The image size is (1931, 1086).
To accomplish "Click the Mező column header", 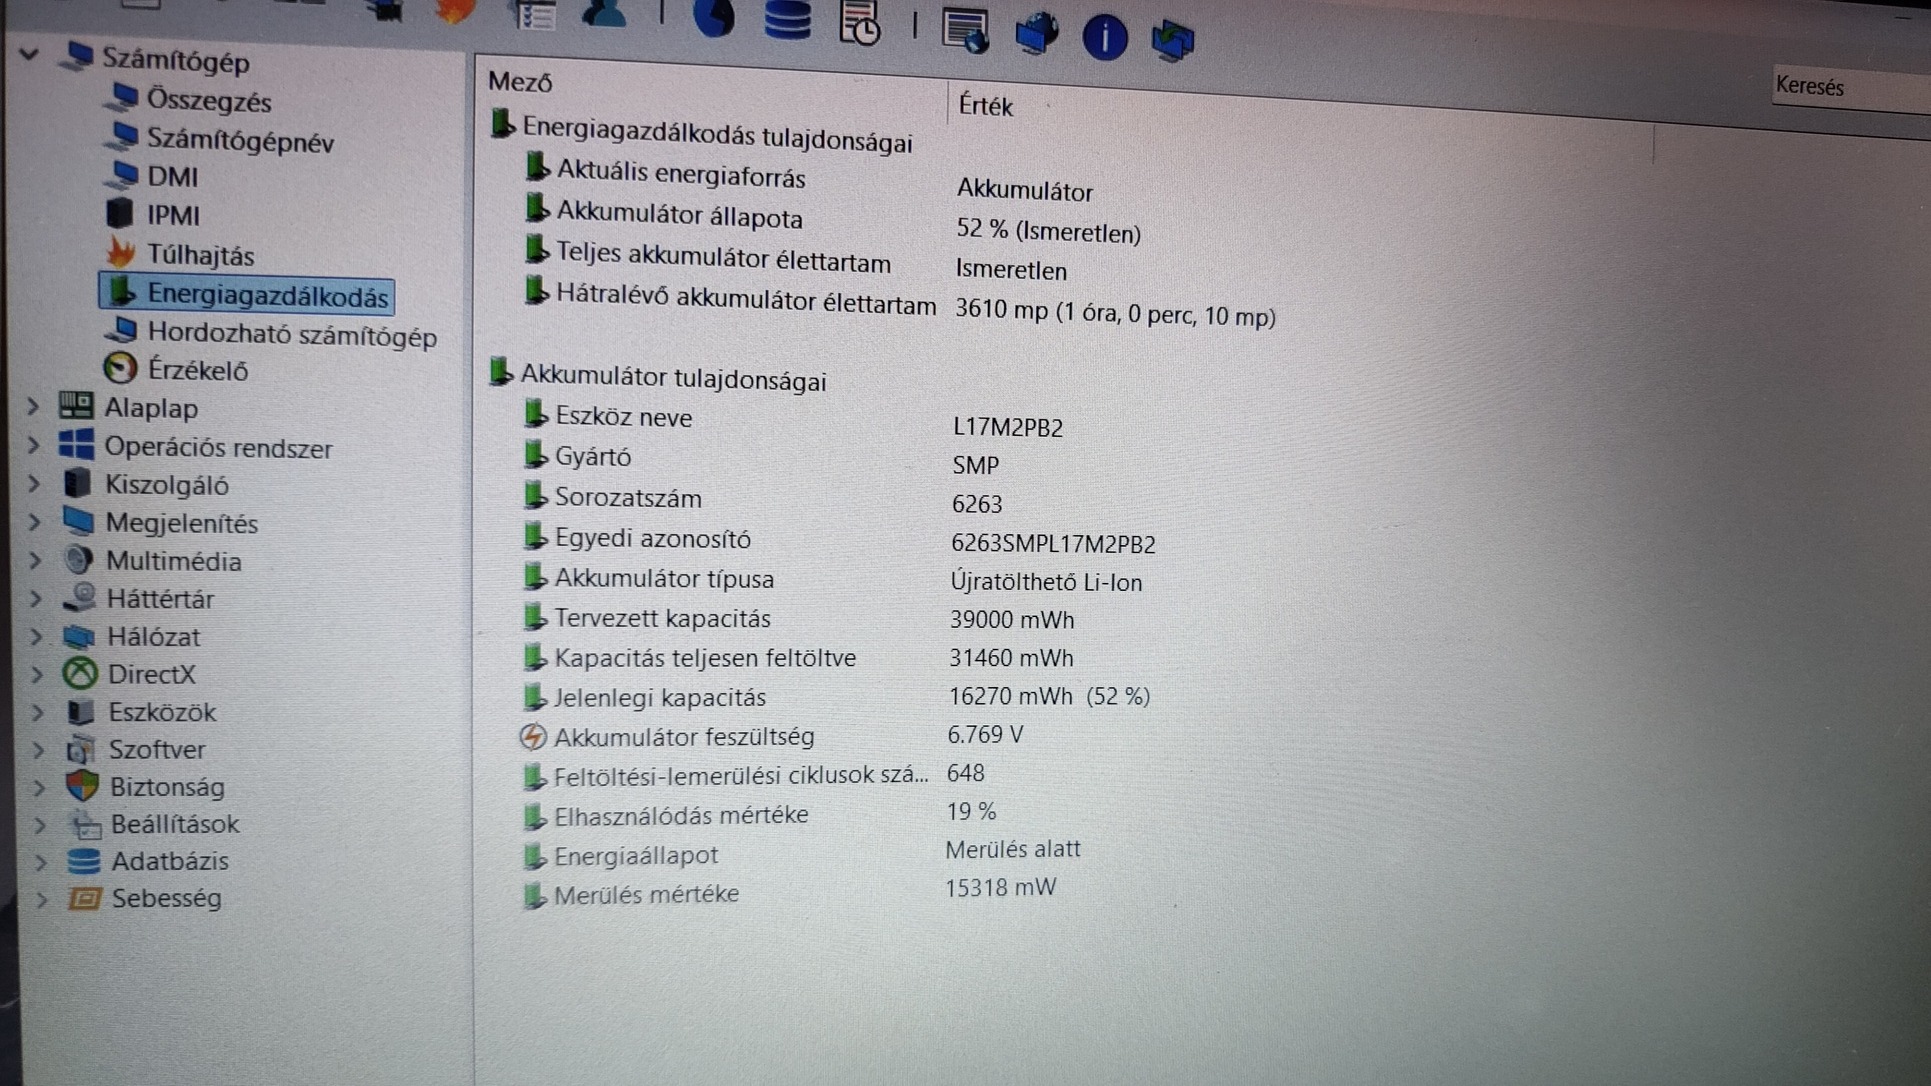I will 520,82.
